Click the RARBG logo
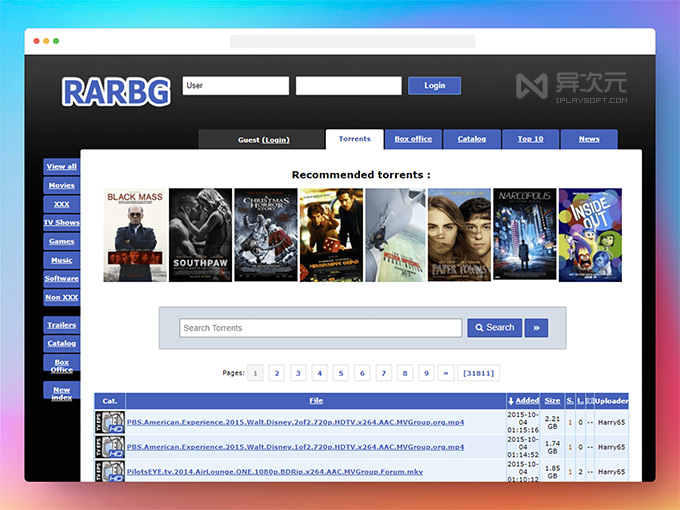This screenshot has height=510, width=680. [x=115, y=91]
